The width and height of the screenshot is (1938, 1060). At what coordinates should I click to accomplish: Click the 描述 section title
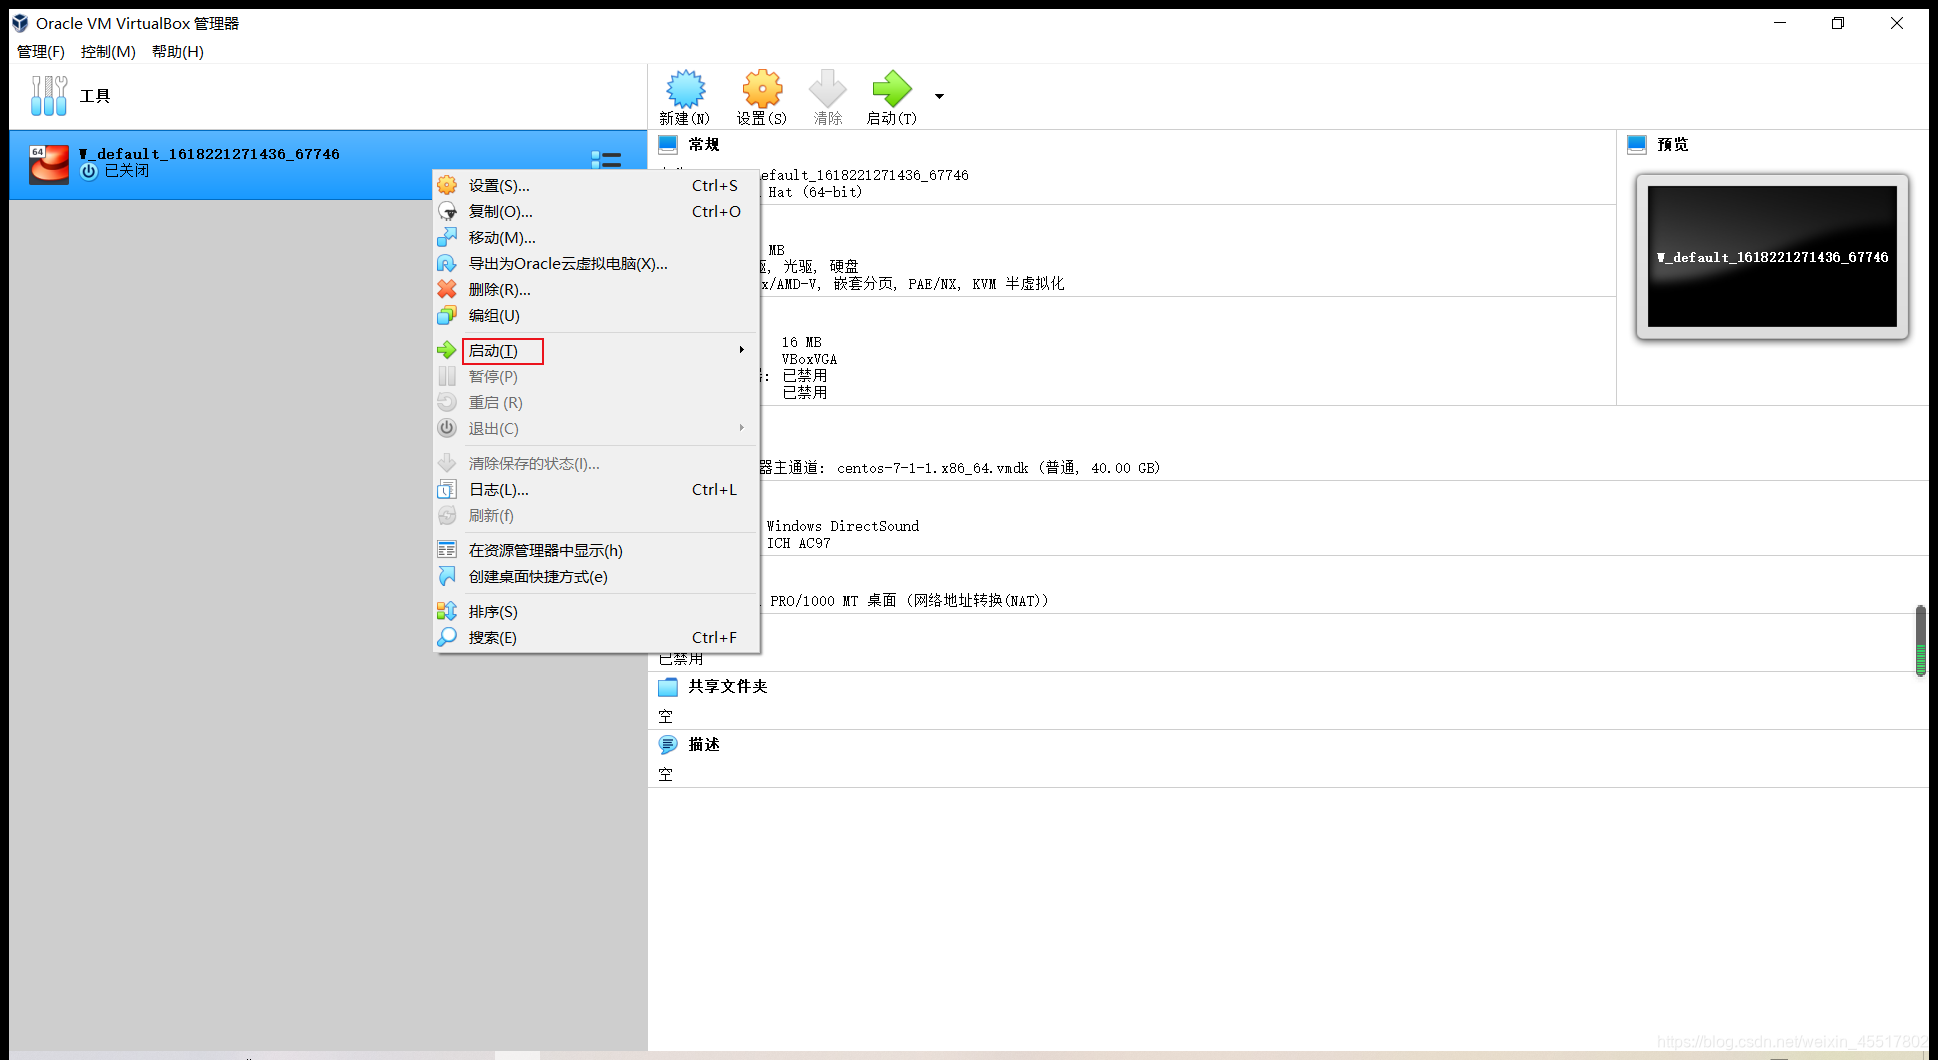[x=704, y=745]
